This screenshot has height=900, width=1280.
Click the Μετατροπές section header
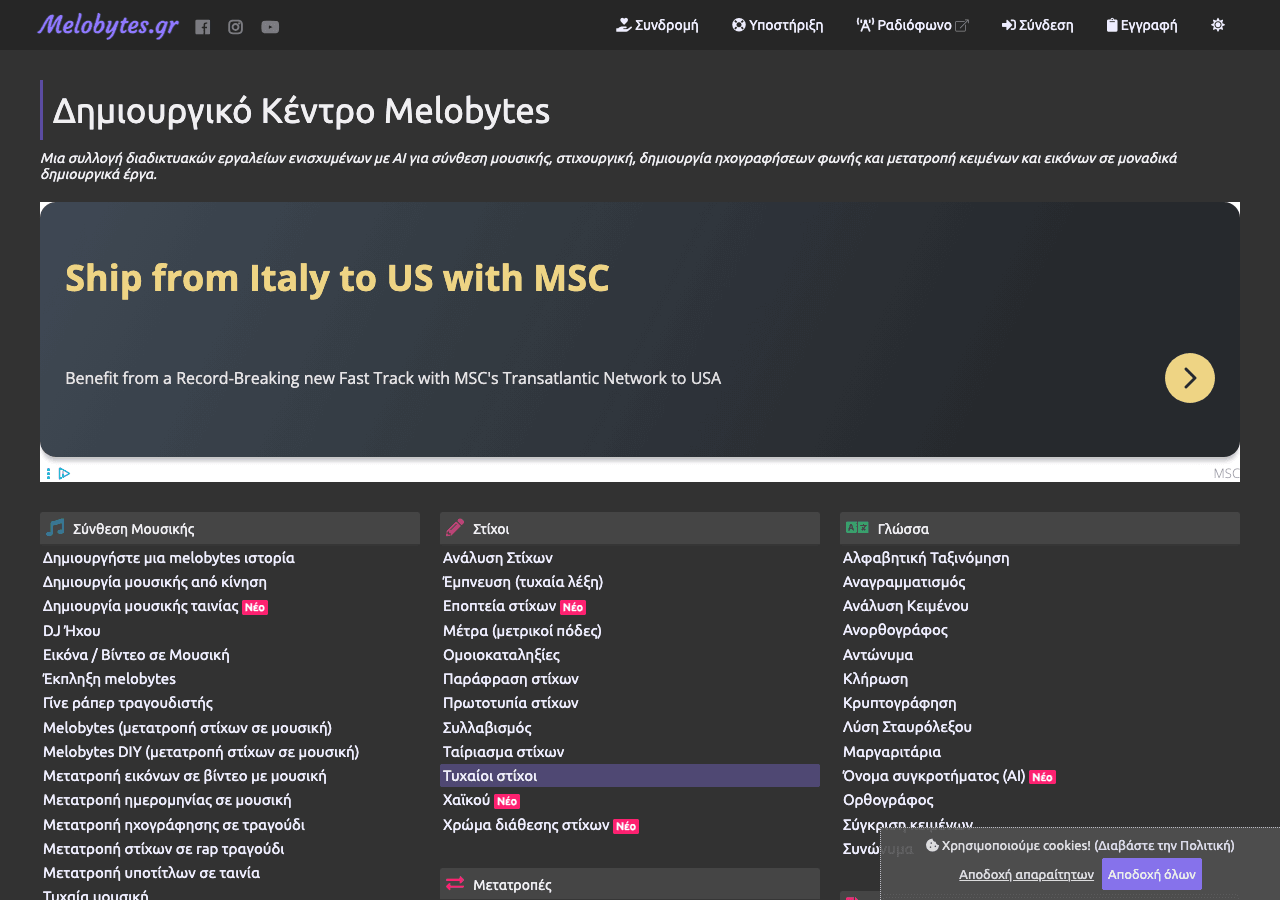point(630,884)
